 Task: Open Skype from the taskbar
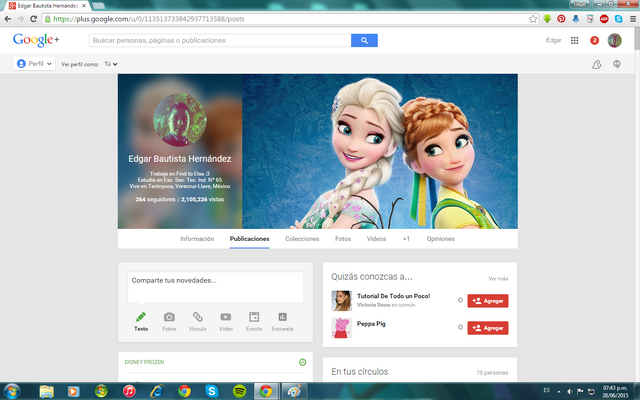click(212, 391)
